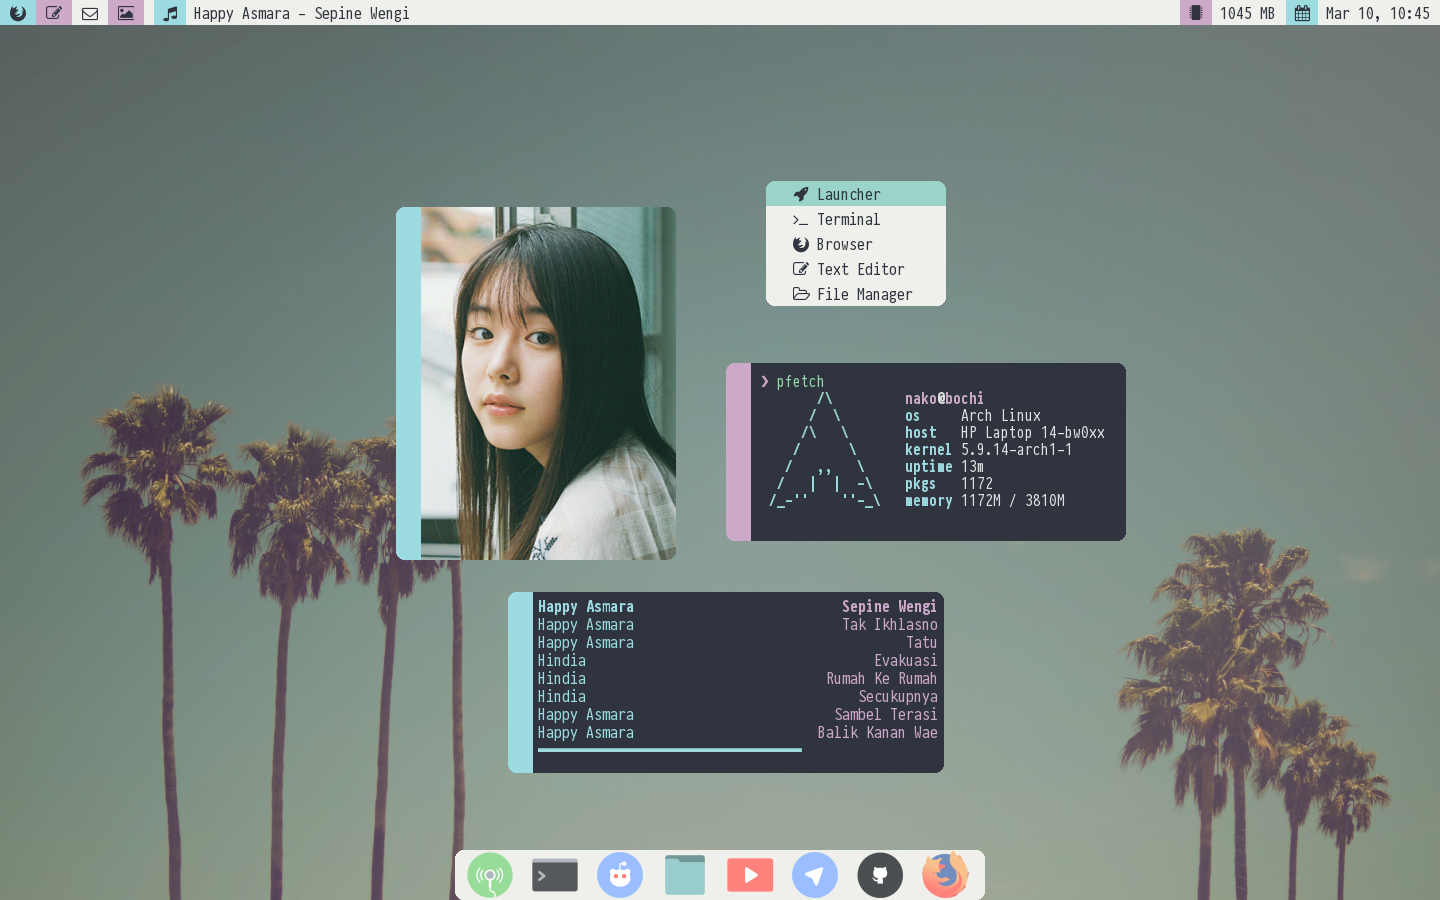Open the Firefox icon in the top bar

click(x=18, y=13)
